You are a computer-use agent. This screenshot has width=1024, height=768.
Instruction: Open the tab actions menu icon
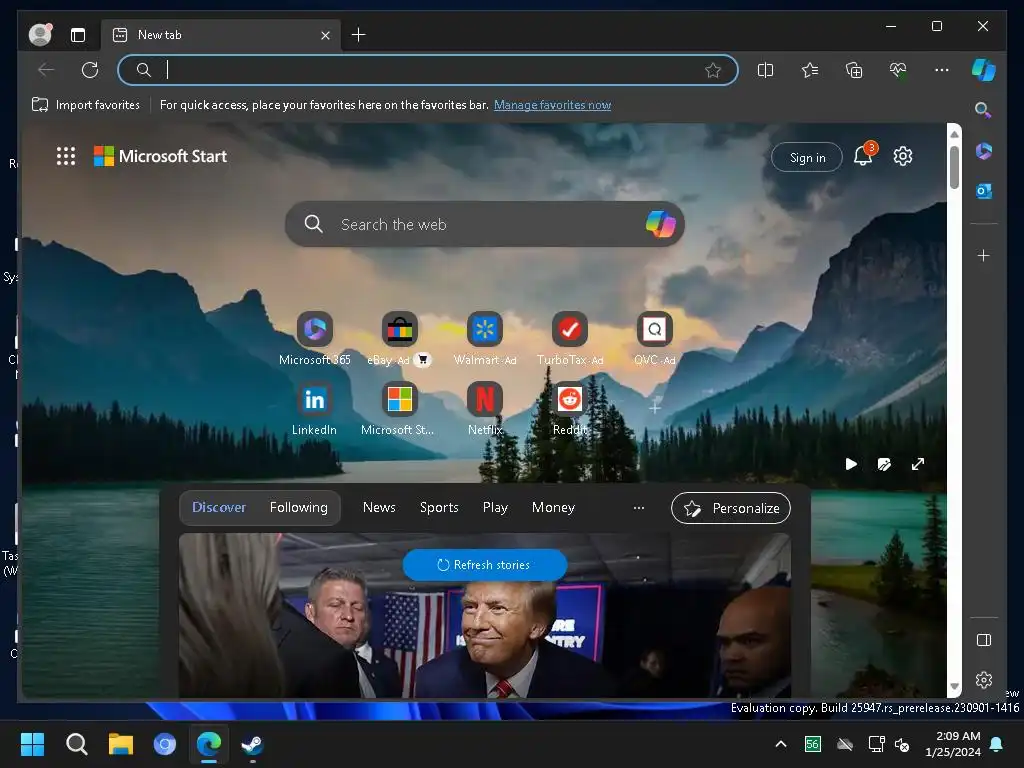coord(78,35)
